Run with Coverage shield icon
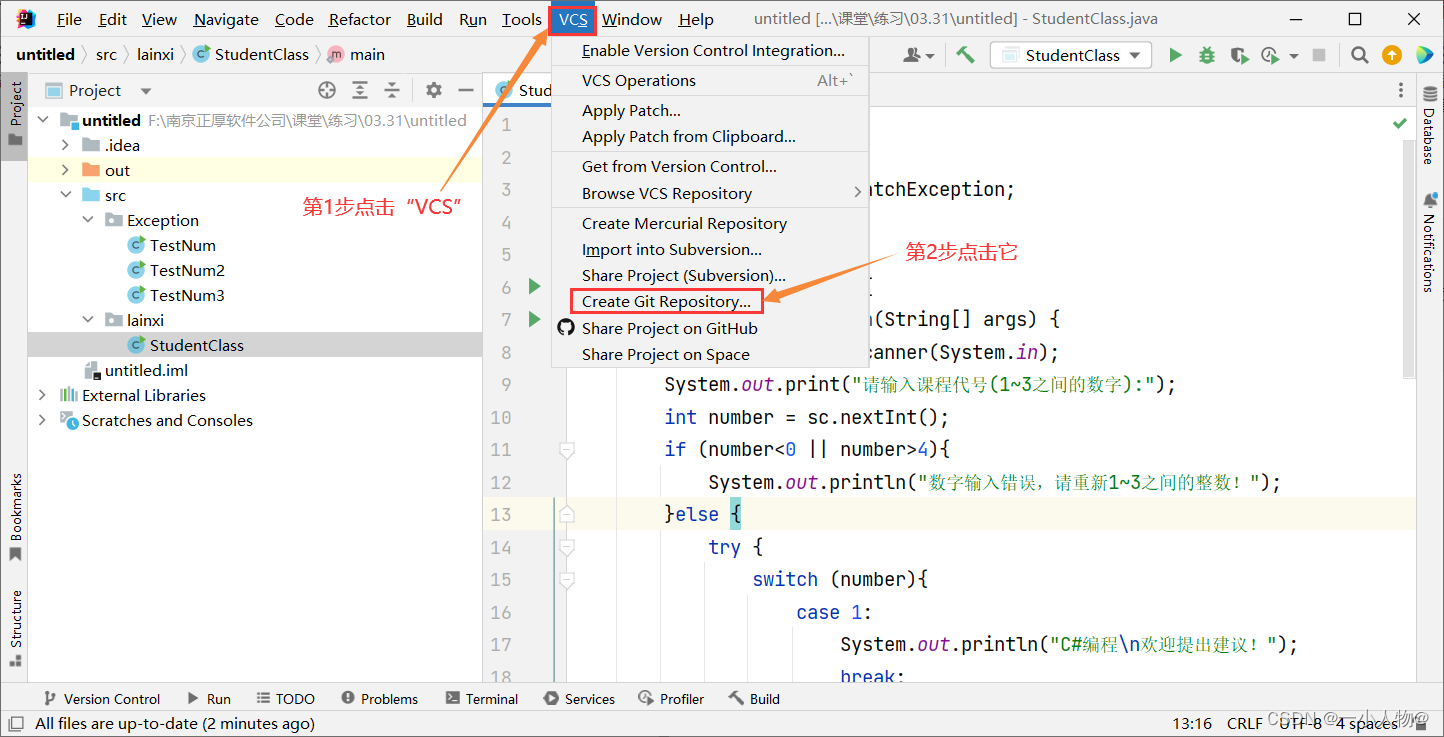The image size is (1444, 737). (1239, 55)
